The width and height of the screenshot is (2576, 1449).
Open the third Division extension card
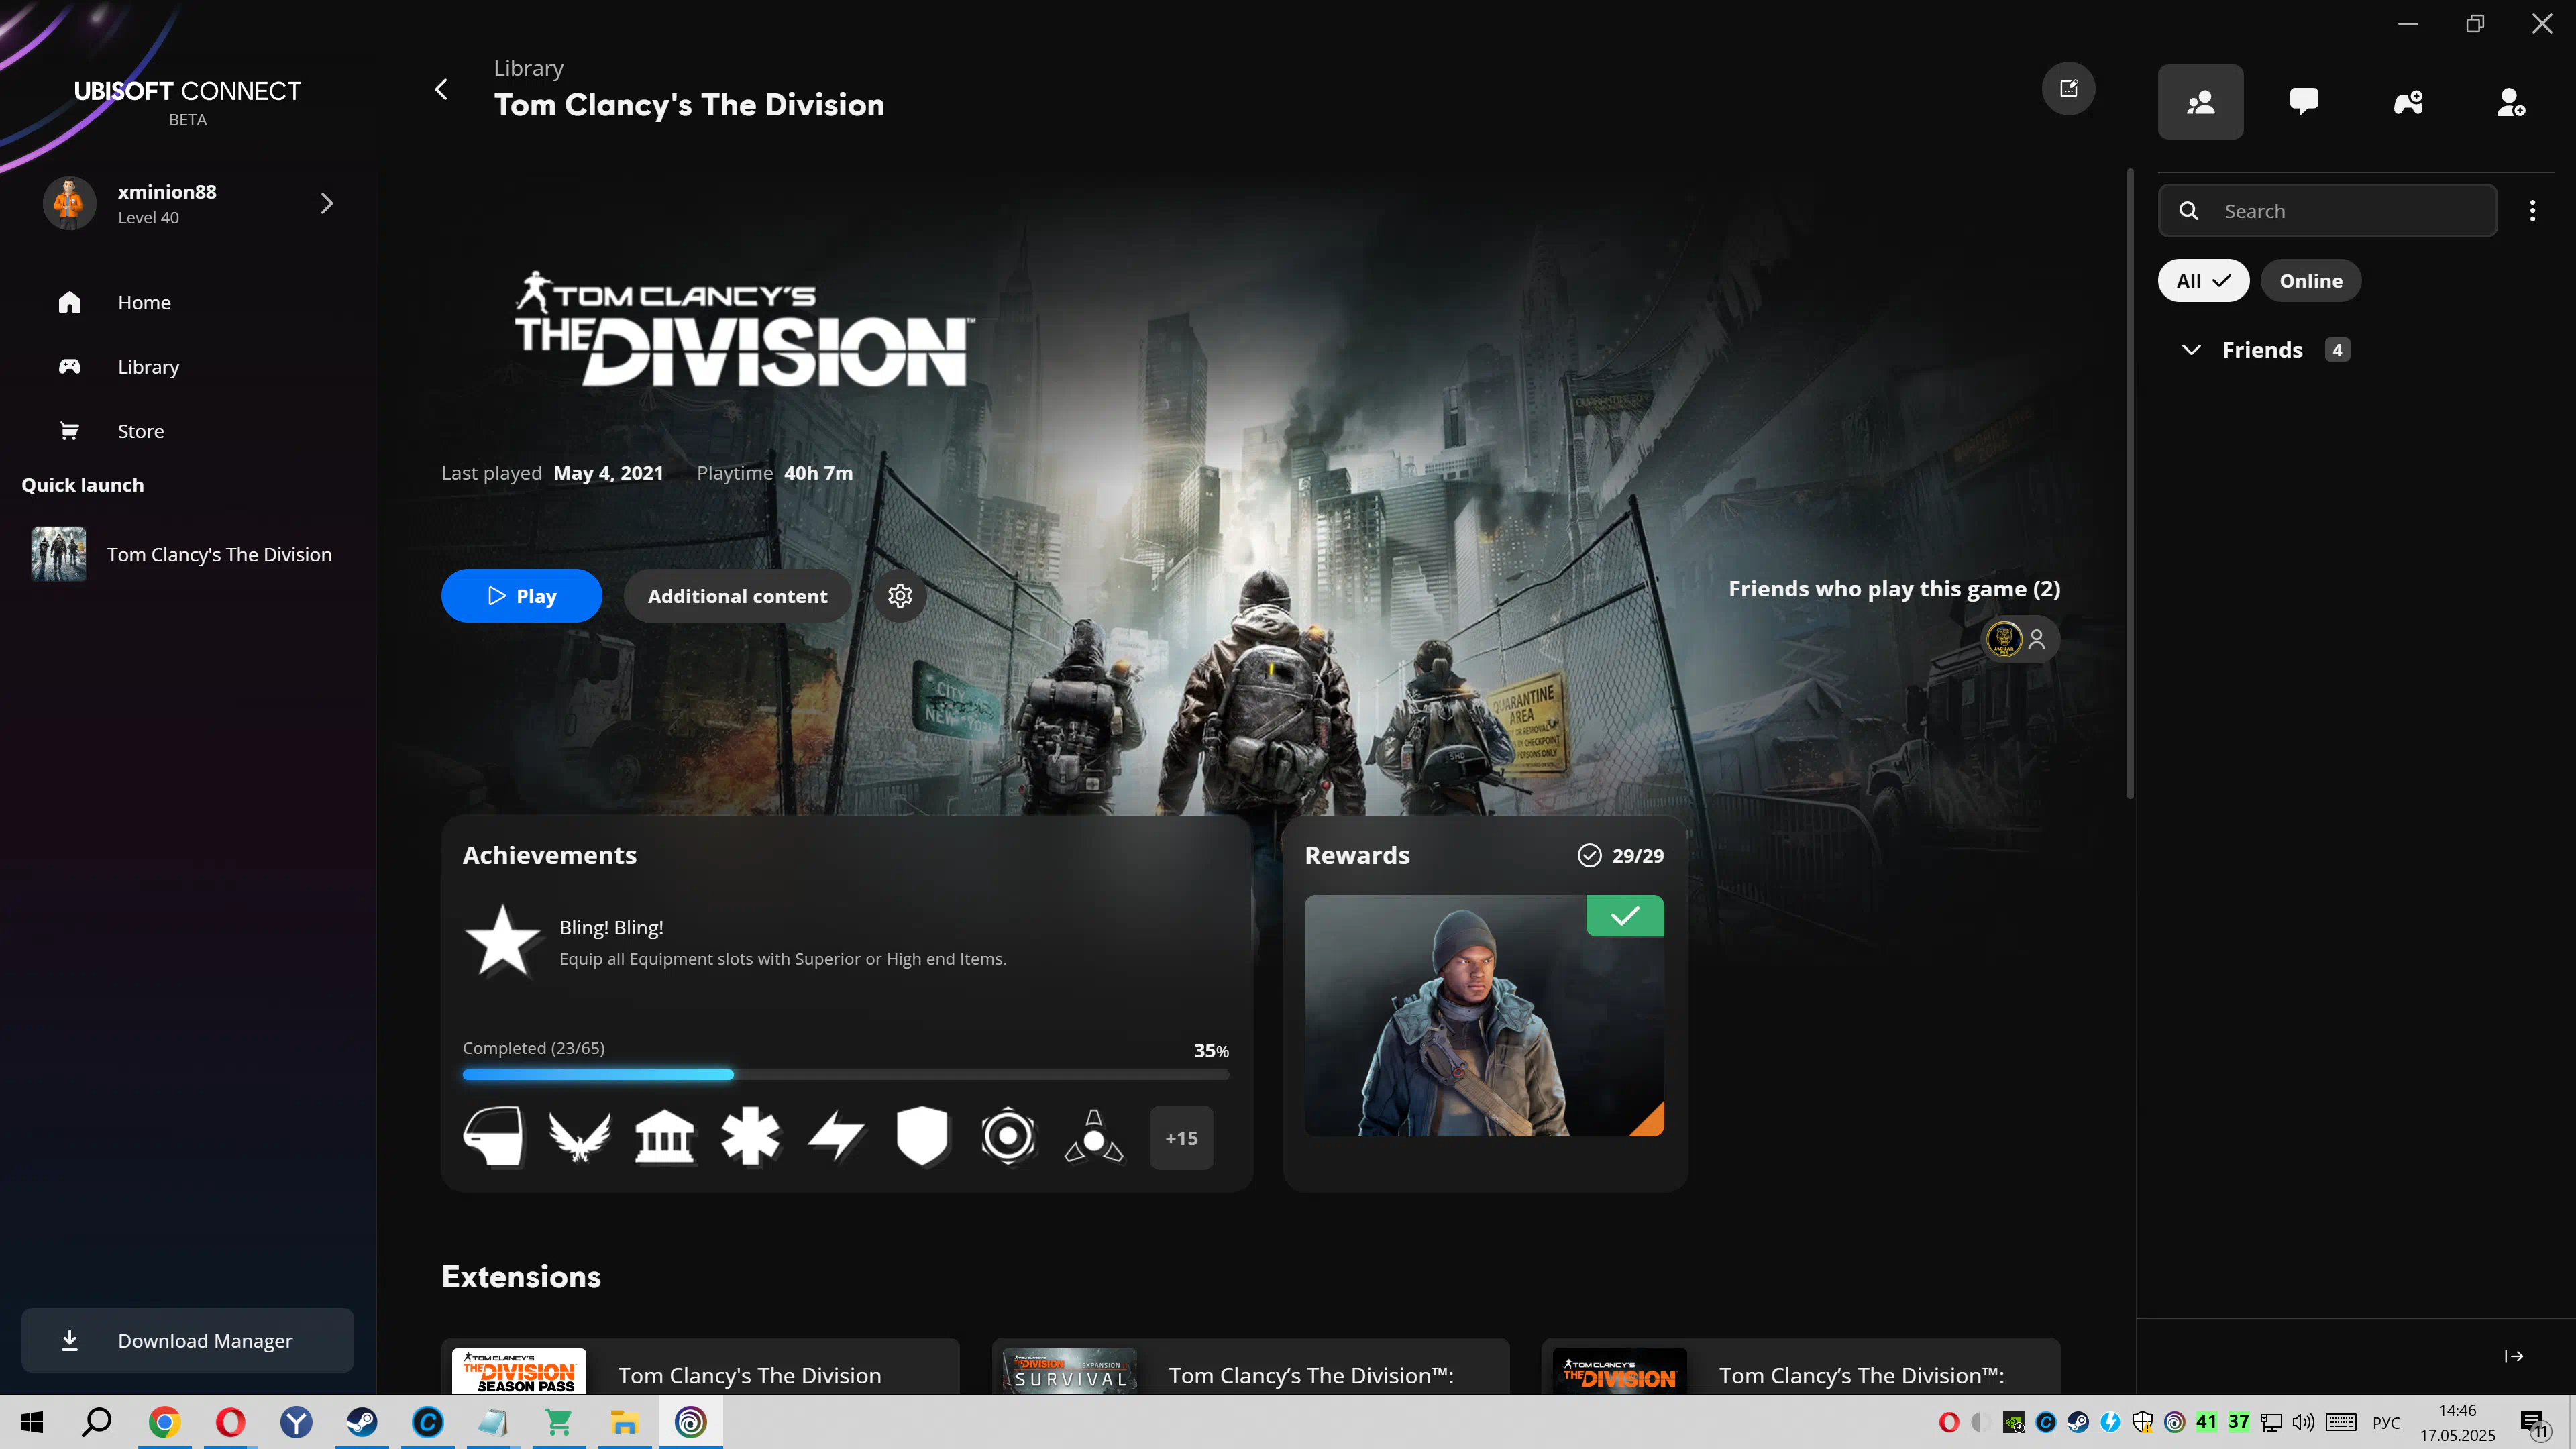click(x=1801, y=1367)
